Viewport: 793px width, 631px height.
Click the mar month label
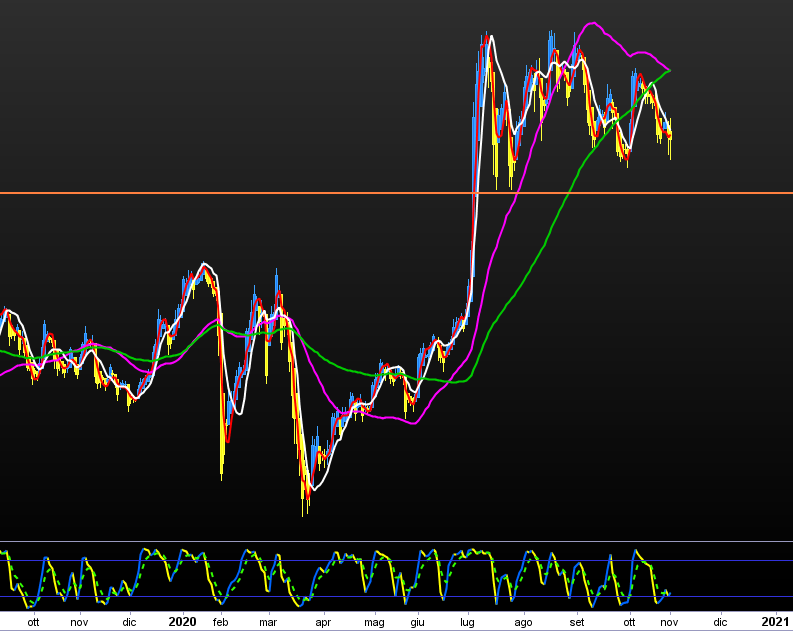(267, 622)
